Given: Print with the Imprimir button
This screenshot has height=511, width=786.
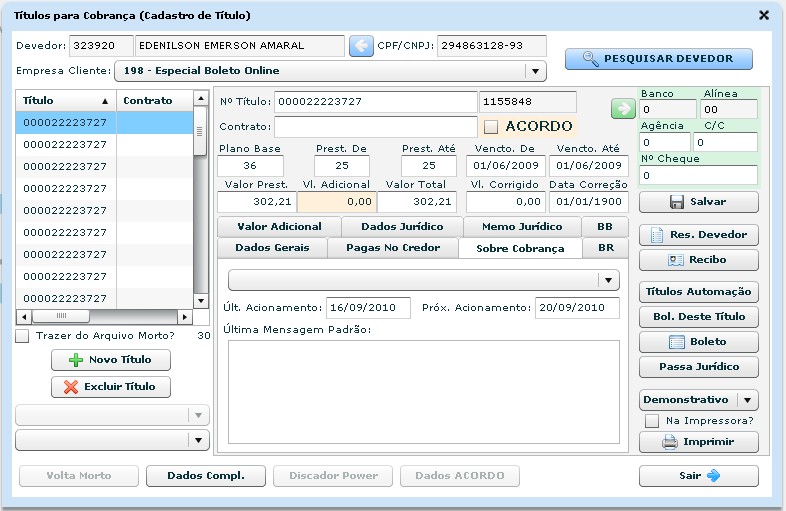Looking at the screenshot, I should click(x=698, y=442).
